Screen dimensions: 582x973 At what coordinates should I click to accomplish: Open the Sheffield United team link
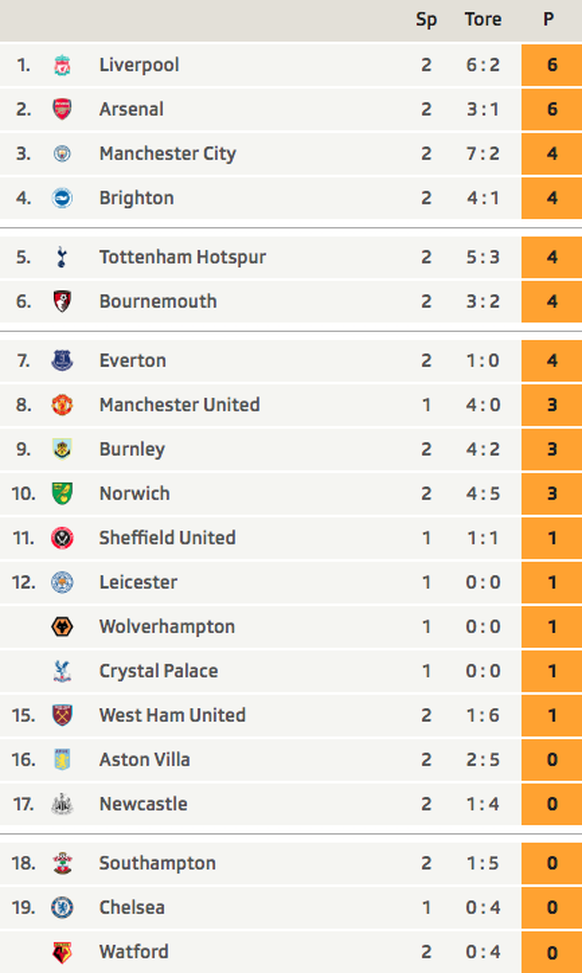168,538
